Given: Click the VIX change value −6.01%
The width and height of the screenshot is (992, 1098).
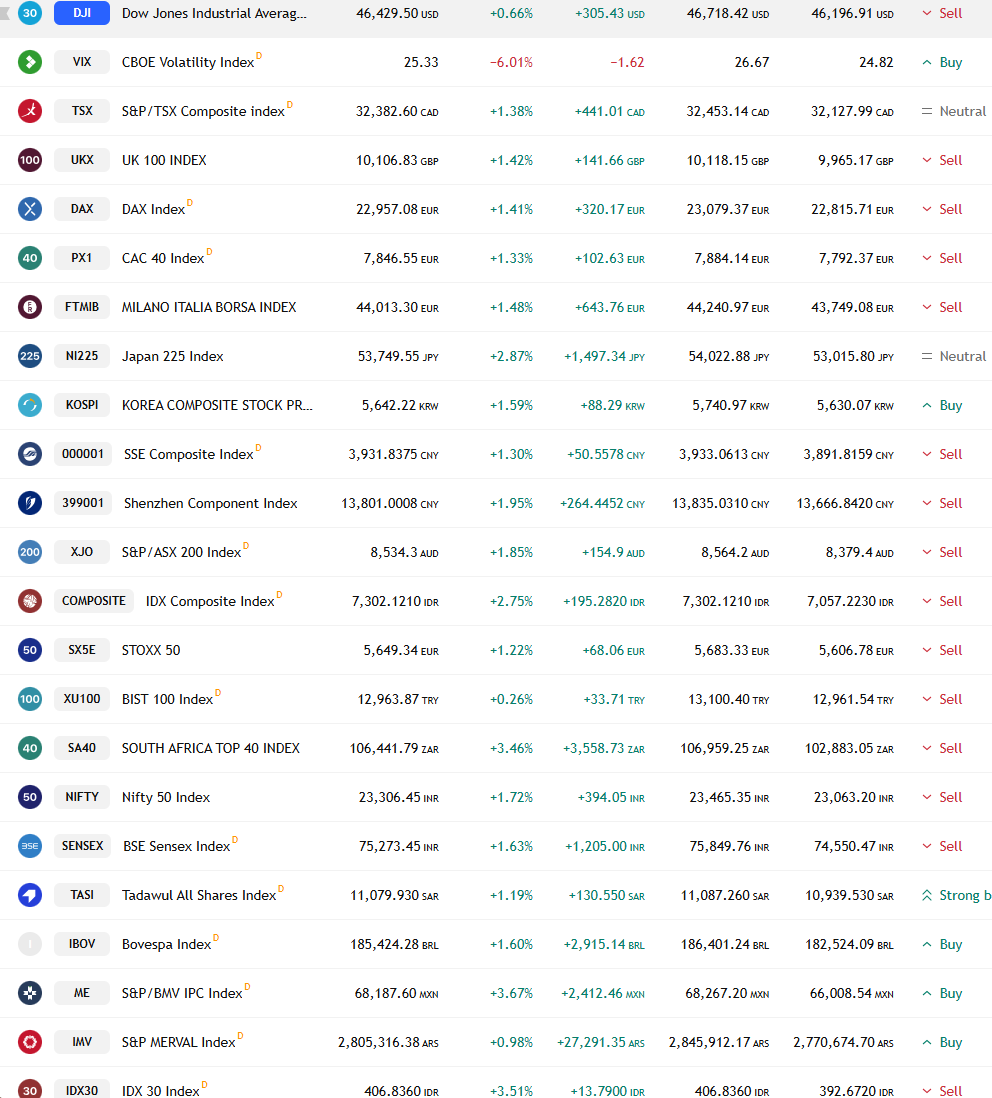Looking at the screenshot, I should (511, 62).
